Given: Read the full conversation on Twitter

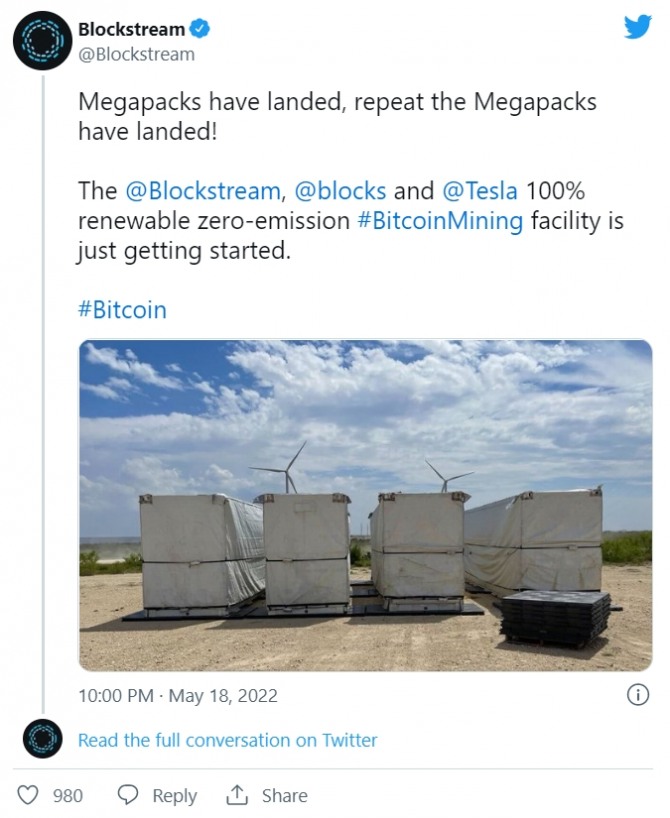Looking at the screenshot, I should click(228, 740).
